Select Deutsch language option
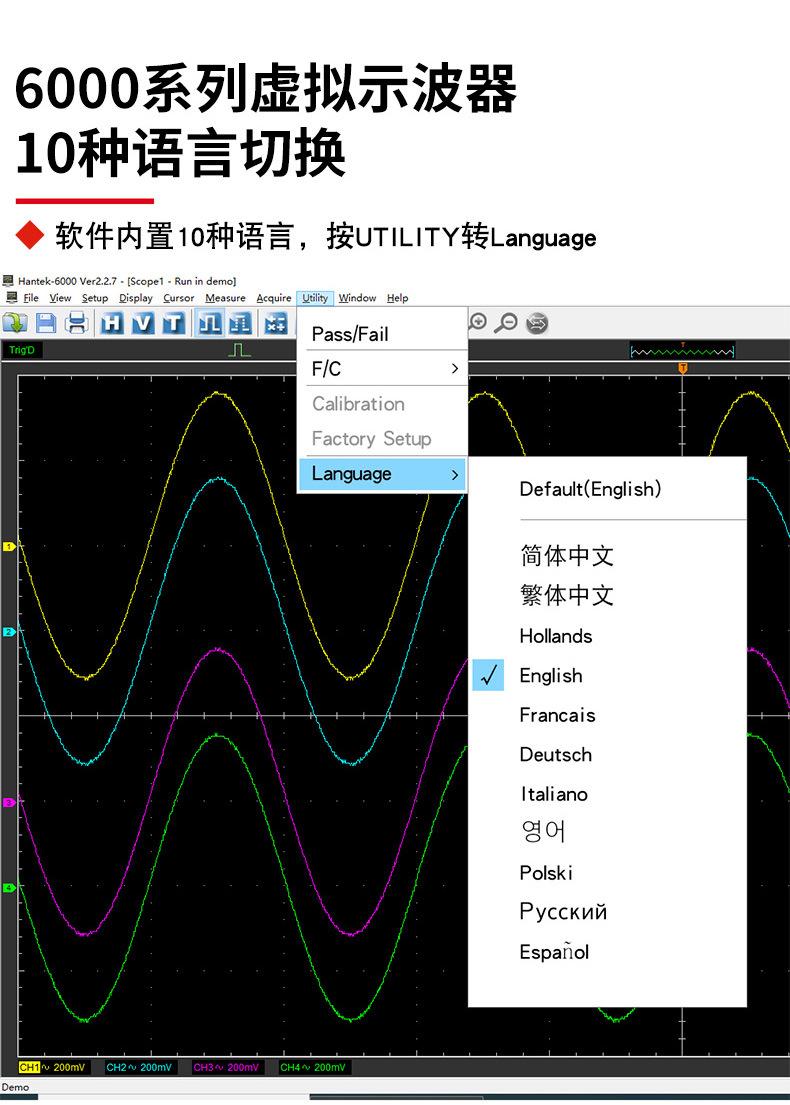This screenshot has width=790, height=1105. 555,755
